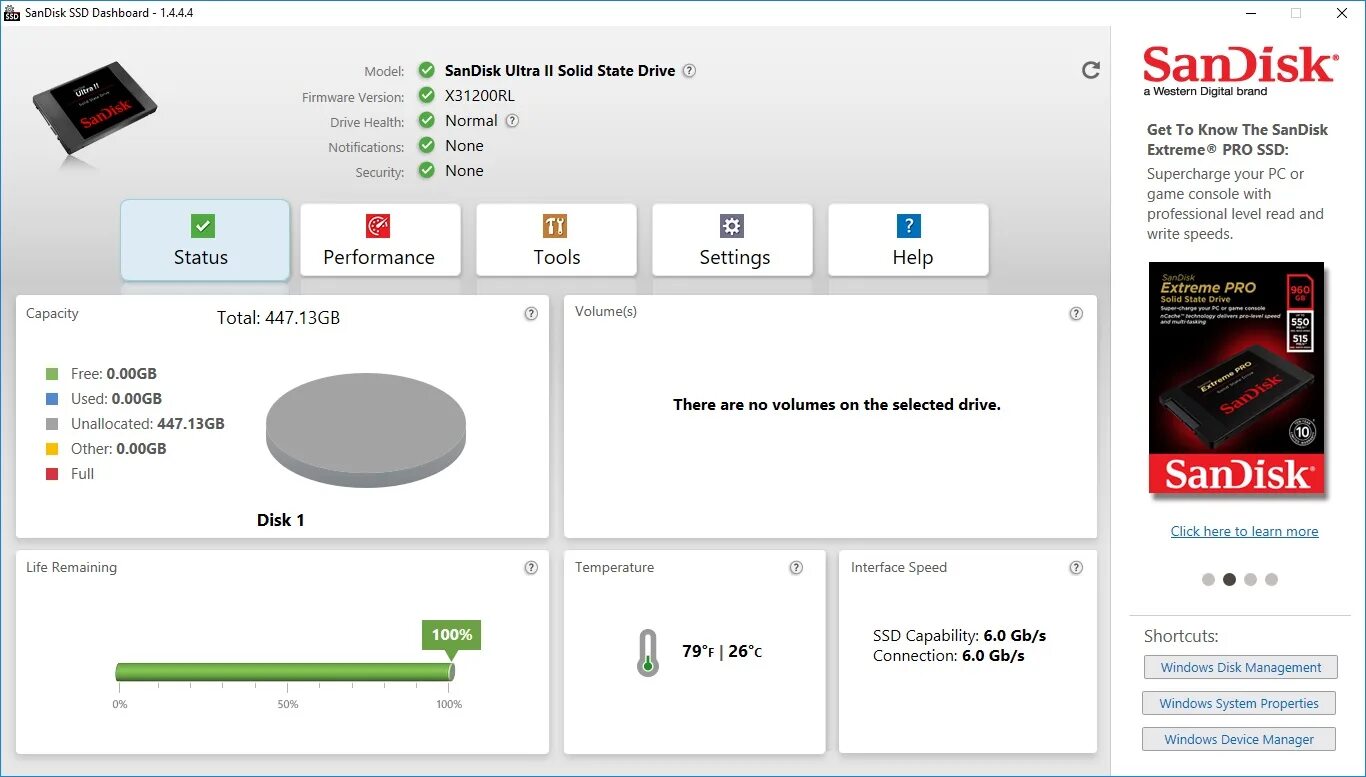Viewport: 1366px width, 777px height.
Task: Click firmware version X31200RL text
Action: (480, 96)
